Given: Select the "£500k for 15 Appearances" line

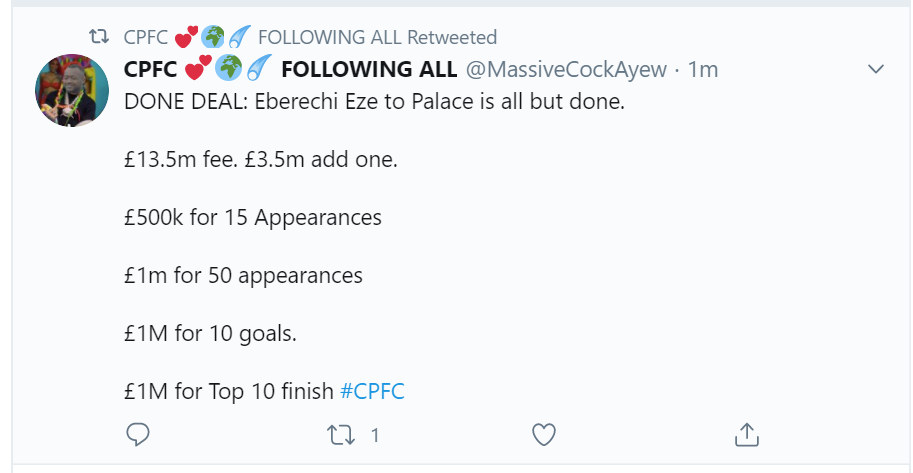Looking at the screenshot, I should [x=252, y=217].
